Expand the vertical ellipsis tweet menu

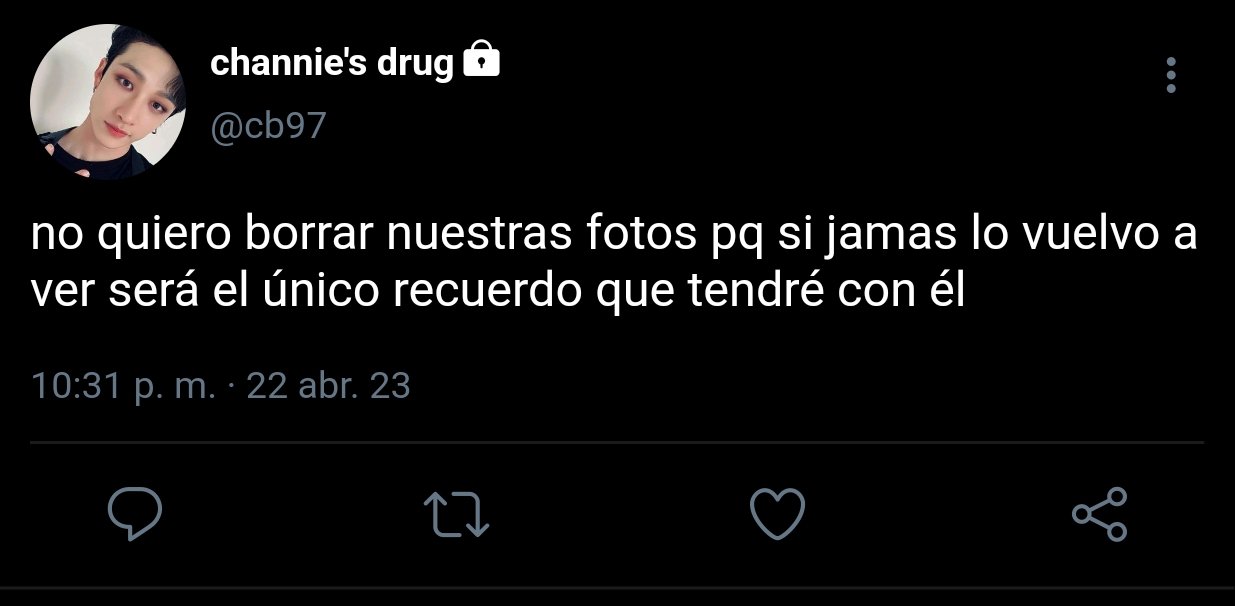pos(1171,75)
